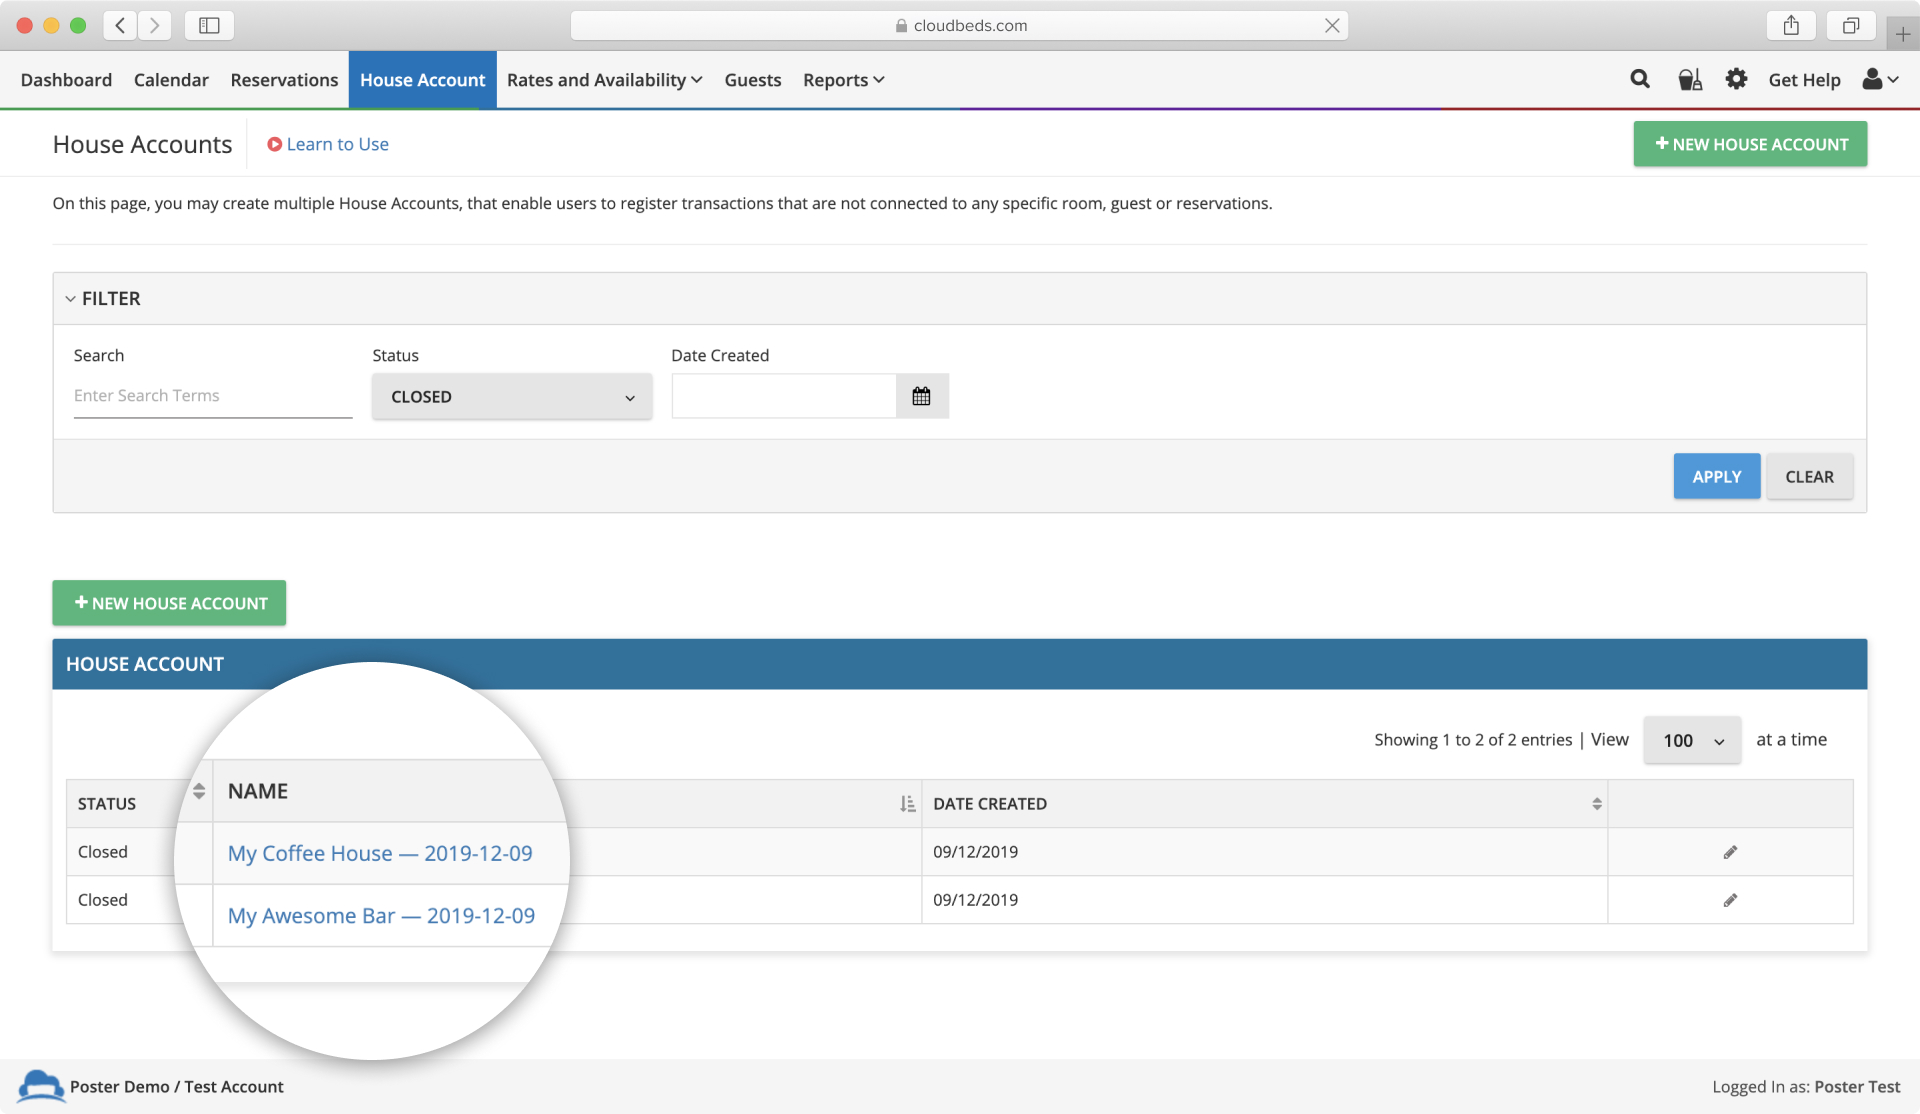Click the cloudbeds.com address bar

point(959,25)
